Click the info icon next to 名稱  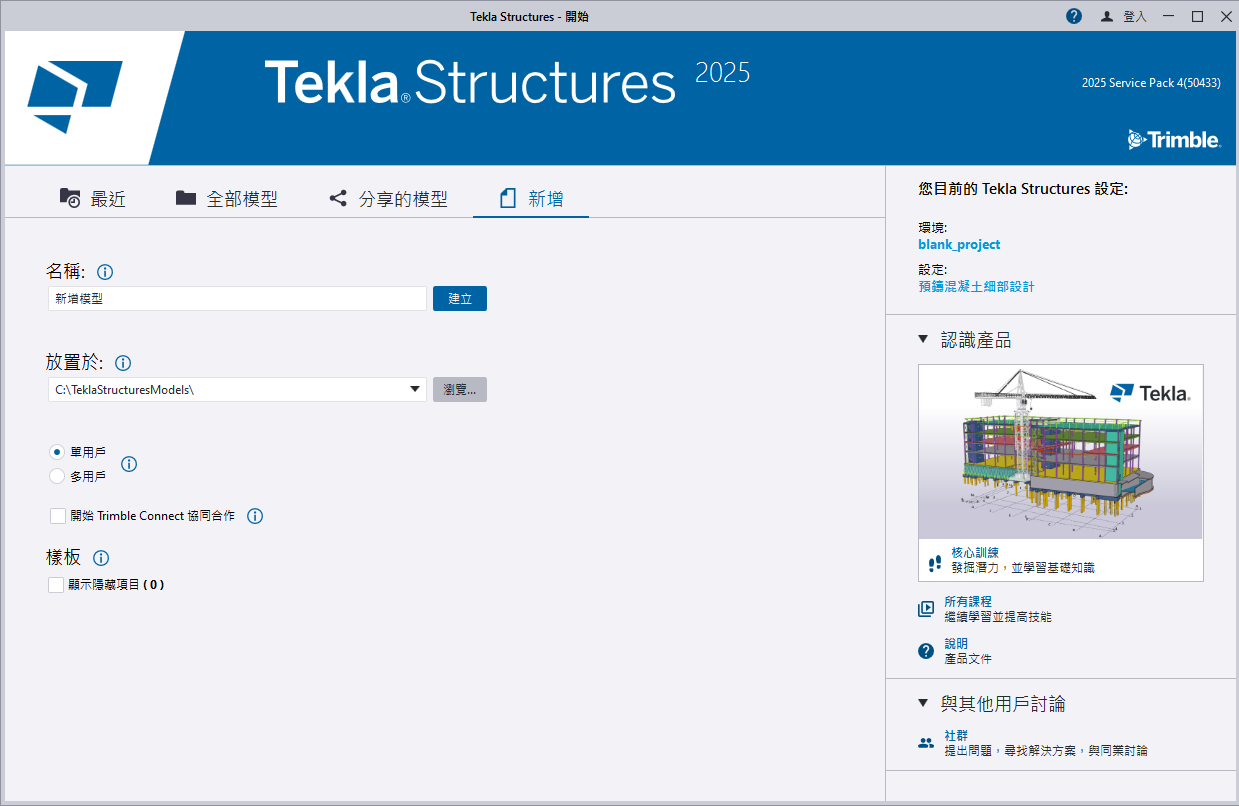(105, 271)
